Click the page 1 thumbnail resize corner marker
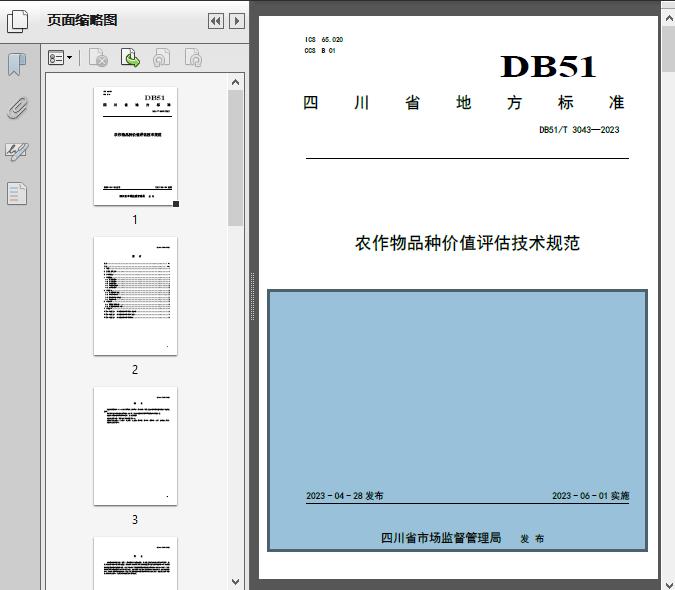This screenshot has width=675, height=590. point(176,204)
